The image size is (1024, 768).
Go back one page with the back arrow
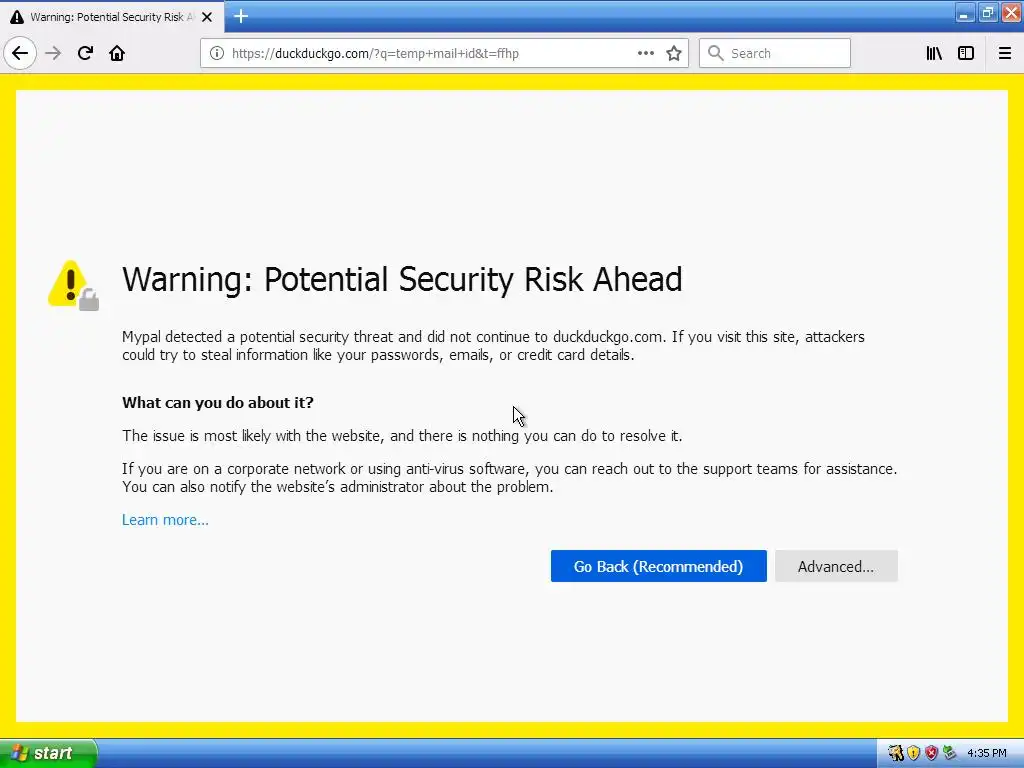tap(20, 53)
